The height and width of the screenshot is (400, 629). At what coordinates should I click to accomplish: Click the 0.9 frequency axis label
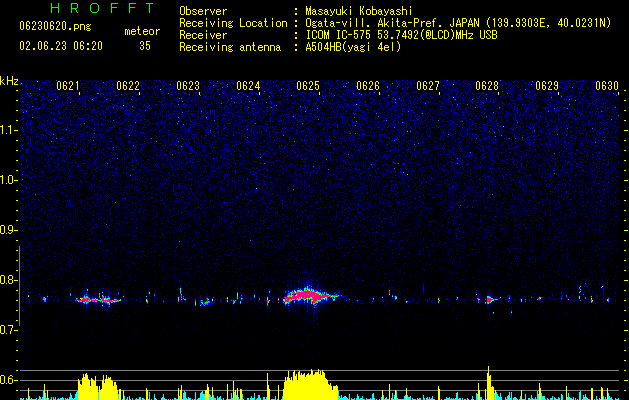pyautogui.click(x=9, y=229)
